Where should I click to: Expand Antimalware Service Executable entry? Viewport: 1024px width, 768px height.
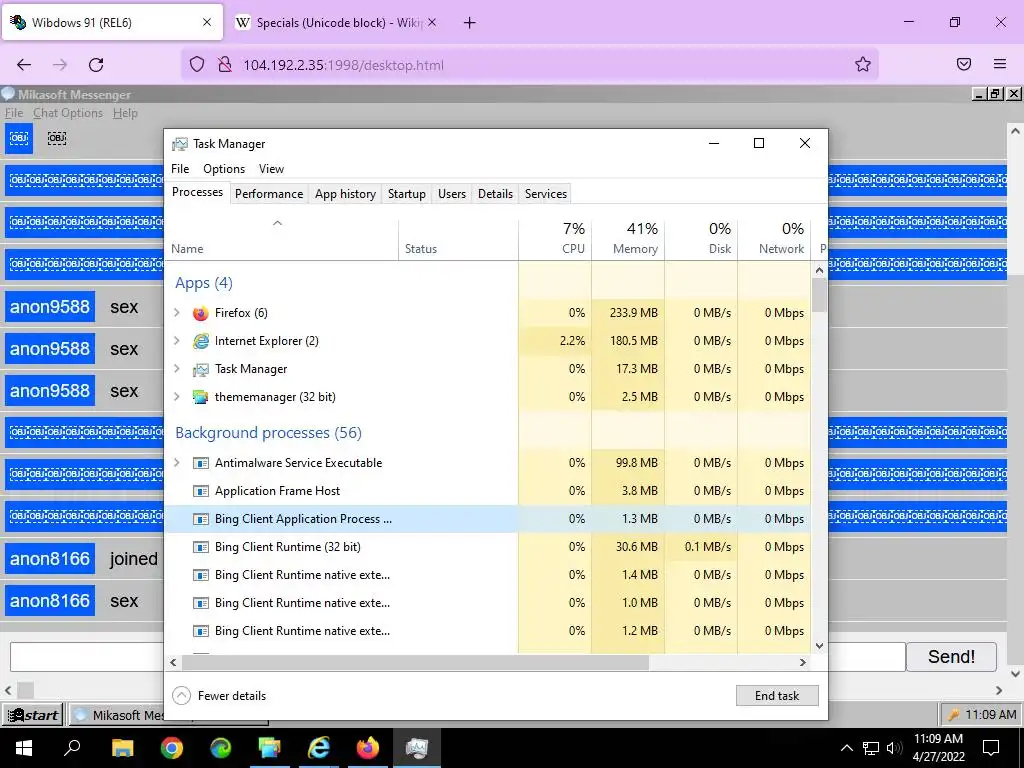click(x=177, y=463)
